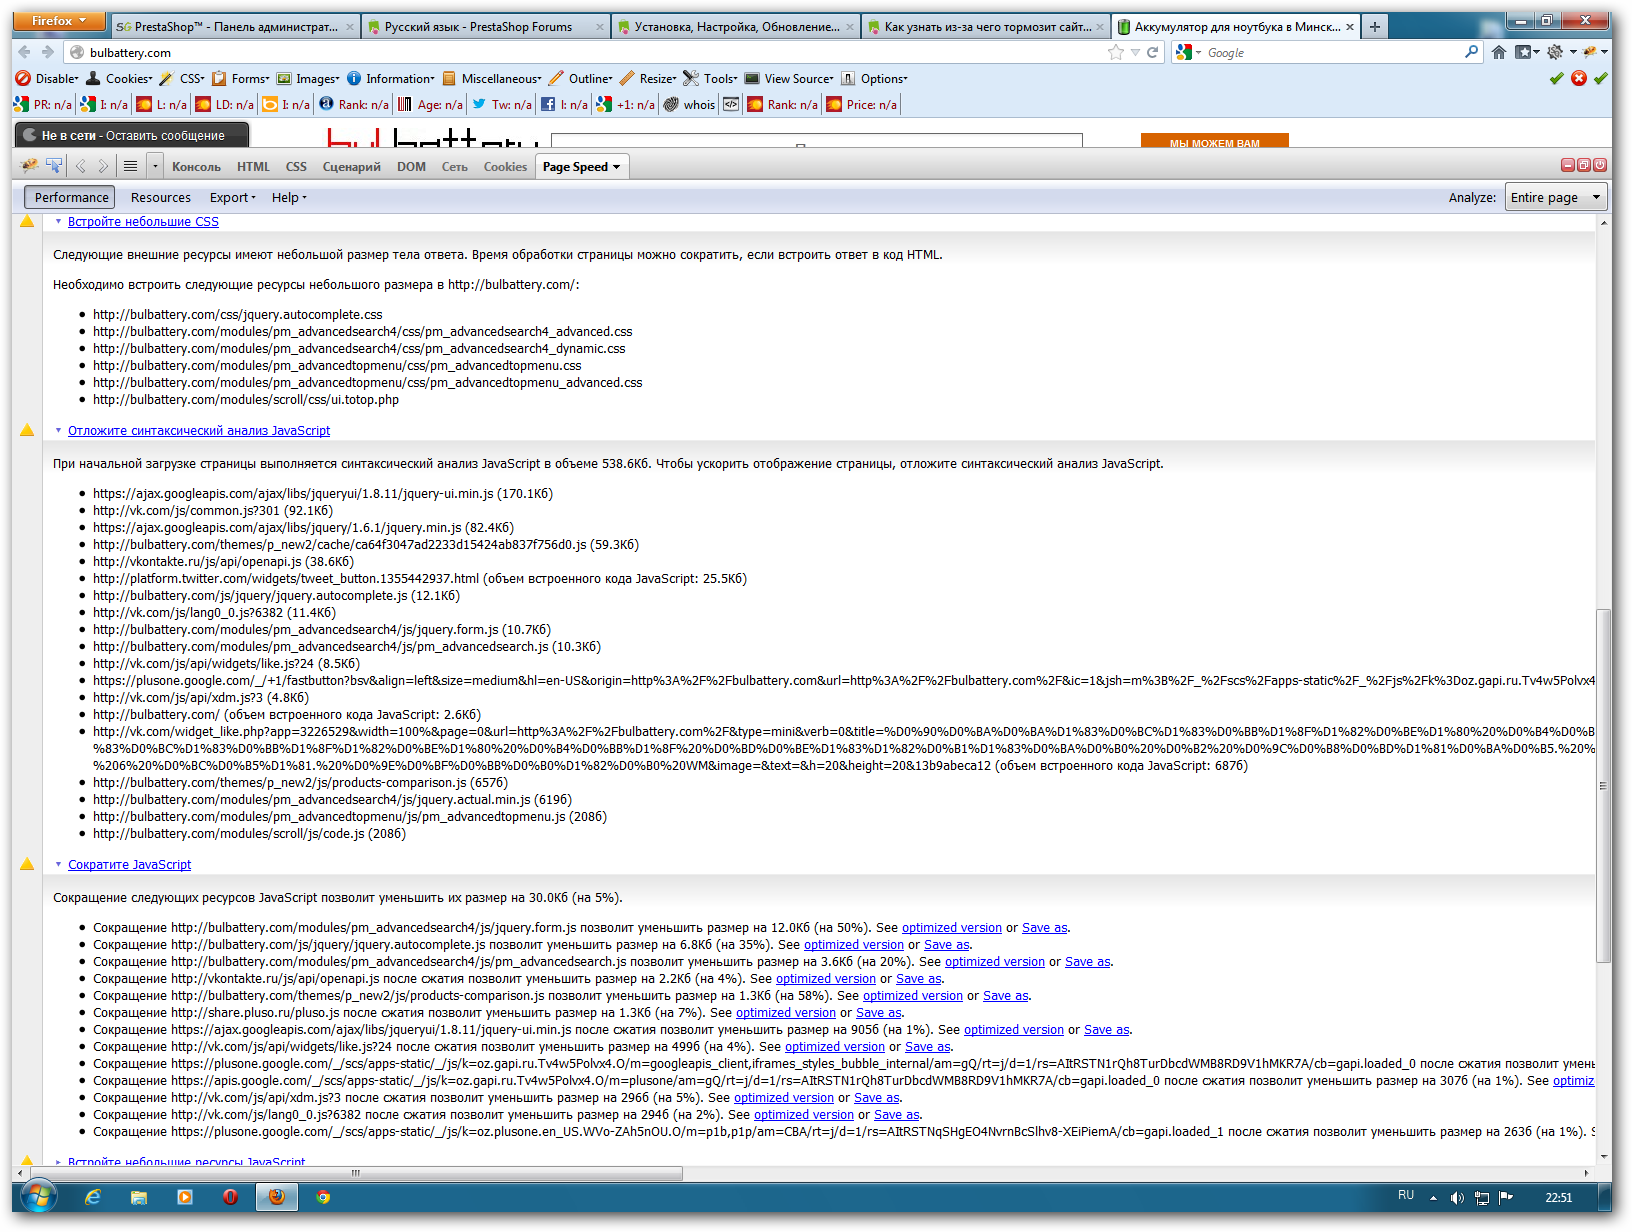The width and height of the screenshot is (1632, 1232).
Task: Click the Alexa 'Rank: n/a' indicator
Action: [355, 104]
